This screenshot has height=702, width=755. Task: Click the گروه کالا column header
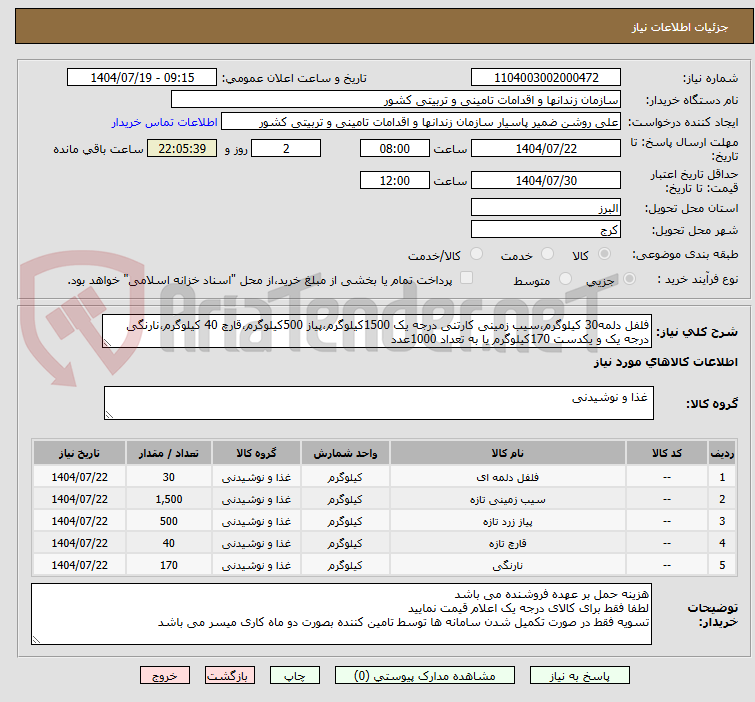[x=256, y=453]
